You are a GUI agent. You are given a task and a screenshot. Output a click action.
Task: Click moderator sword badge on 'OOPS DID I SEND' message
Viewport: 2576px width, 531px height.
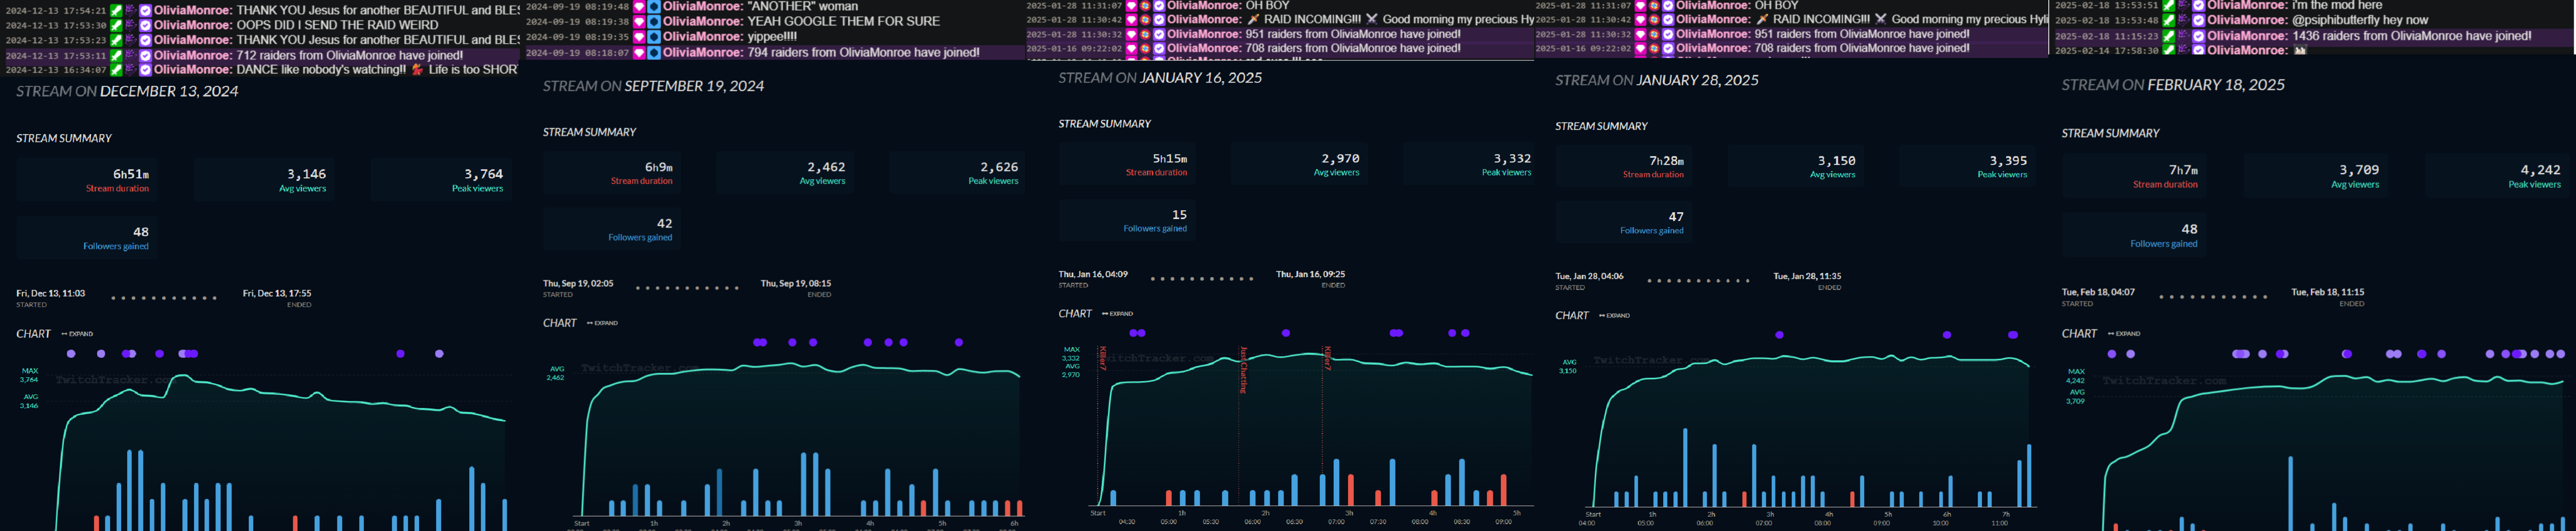(x=116, y=25)
